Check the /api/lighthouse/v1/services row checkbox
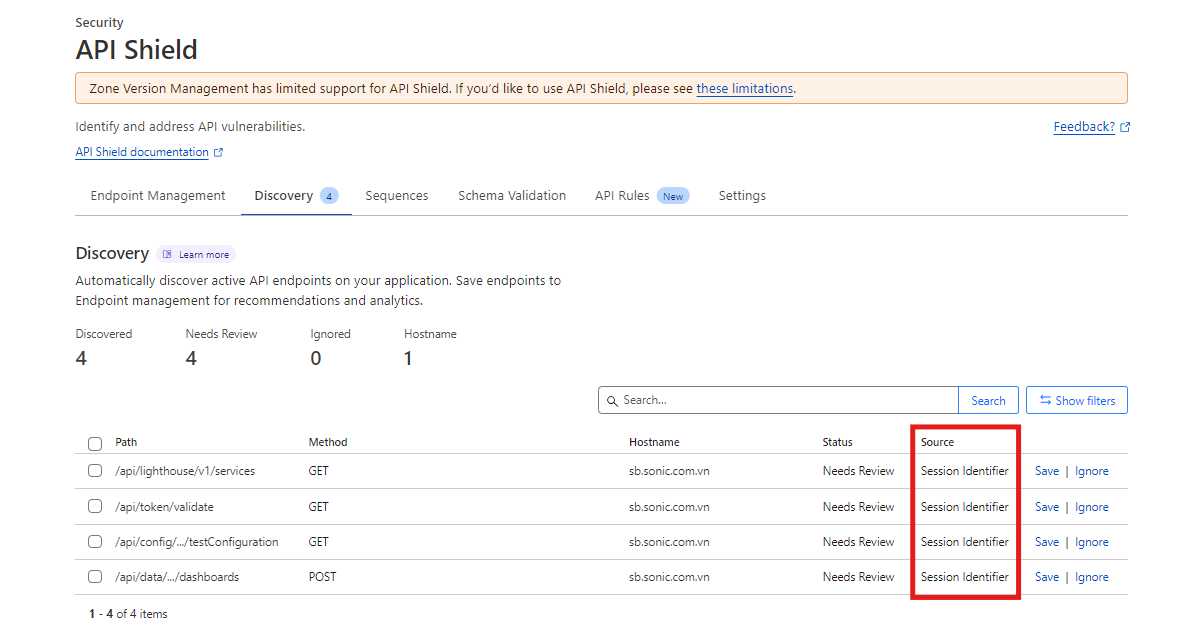The height and width of the screenshot is (640, 1187). (95, 471)
